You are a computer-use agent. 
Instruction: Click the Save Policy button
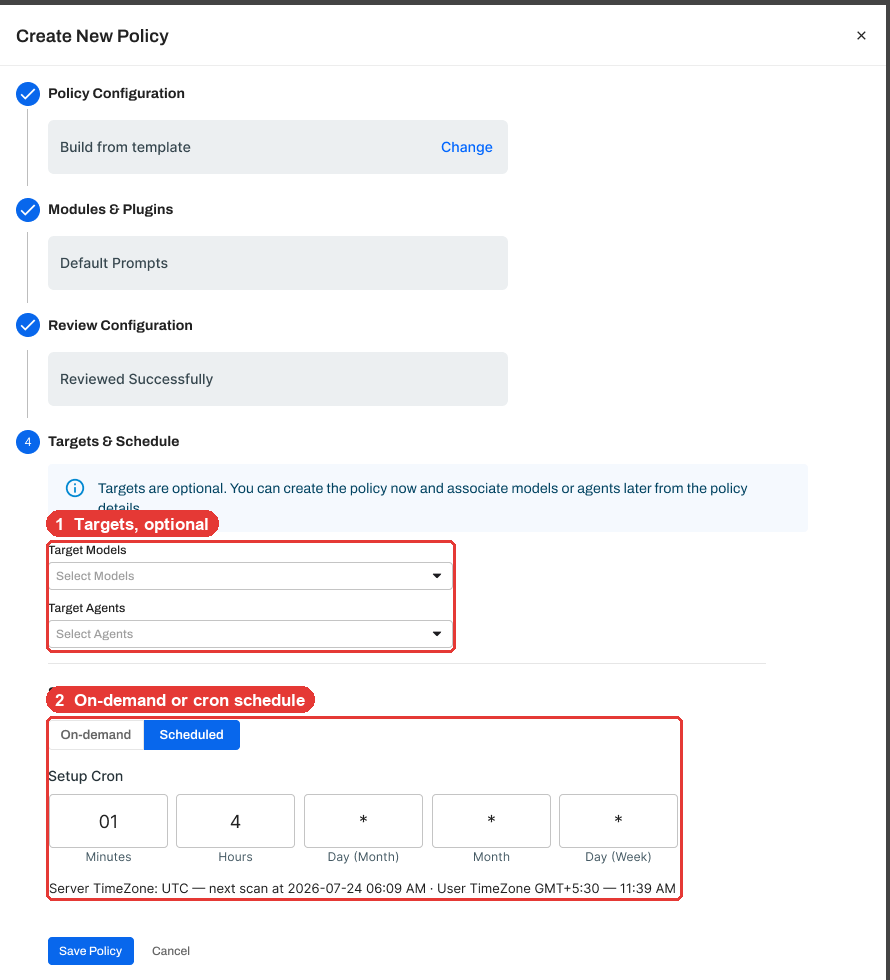point(91,951)
